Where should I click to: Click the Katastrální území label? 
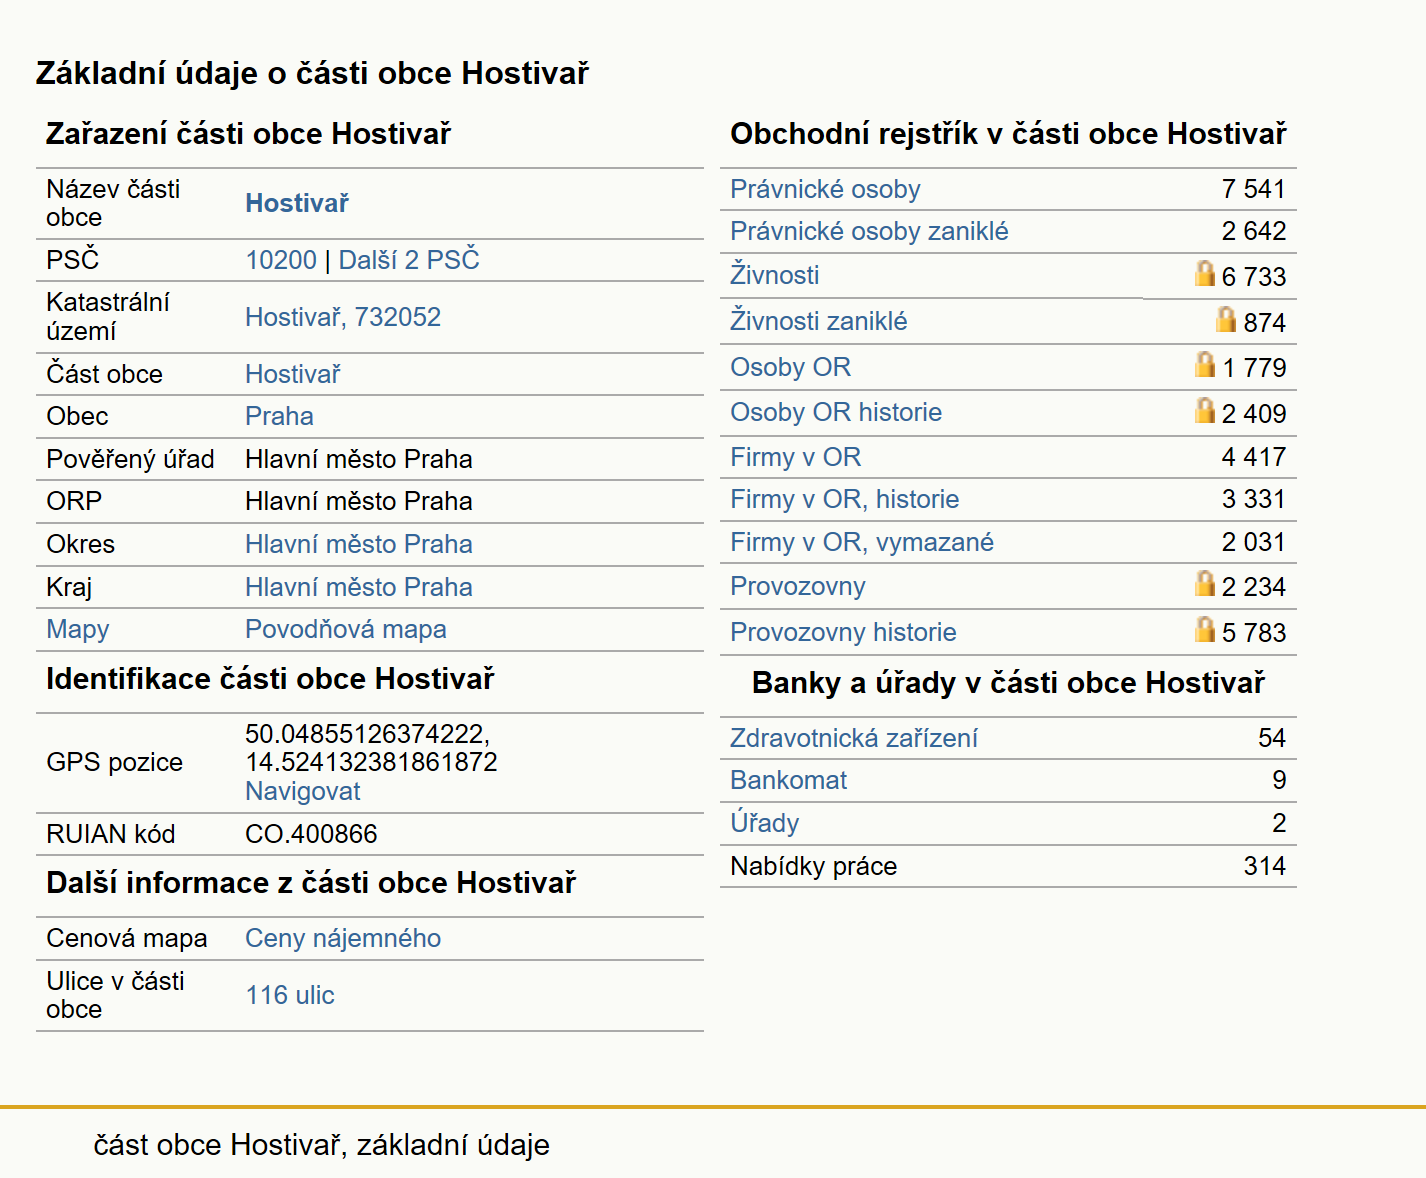108,317
